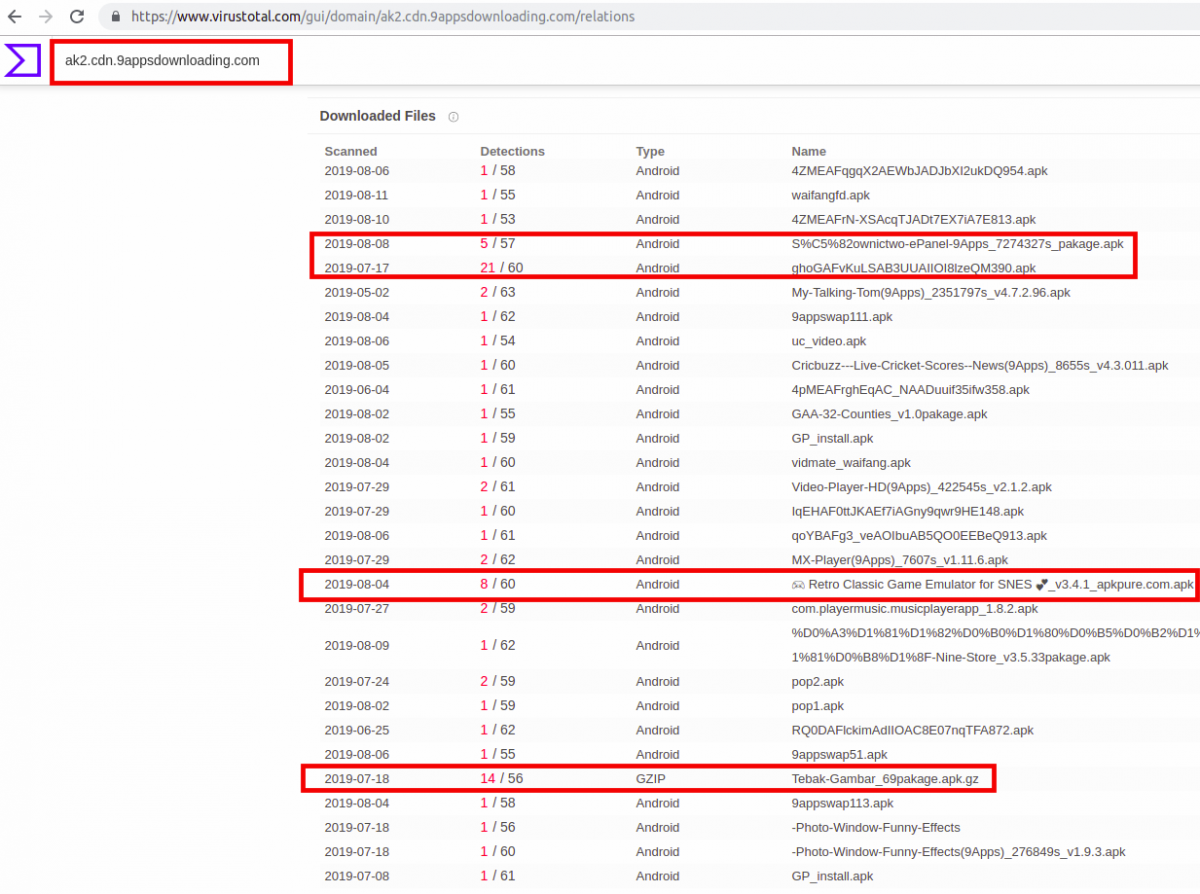Click the browser address bar URL
The width and height of the screenshot is (1200, 894).
[382, 17]
